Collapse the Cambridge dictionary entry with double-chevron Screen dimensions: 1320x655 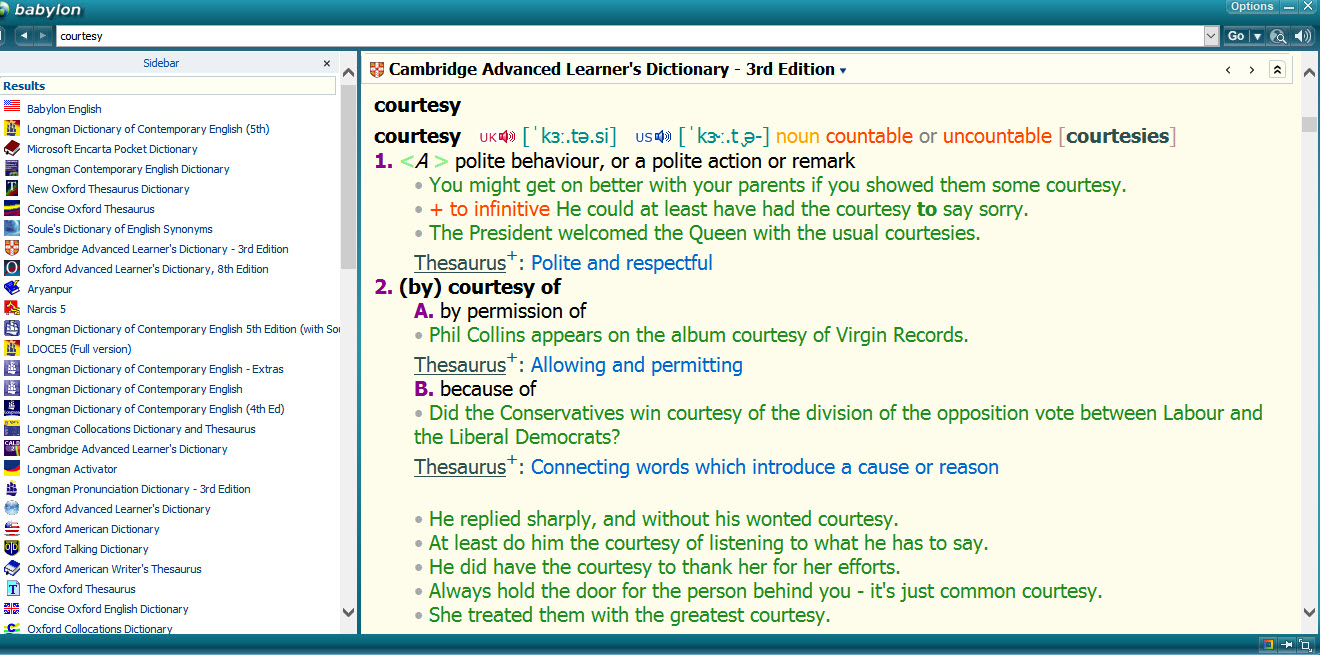[x=1277, y=70]
